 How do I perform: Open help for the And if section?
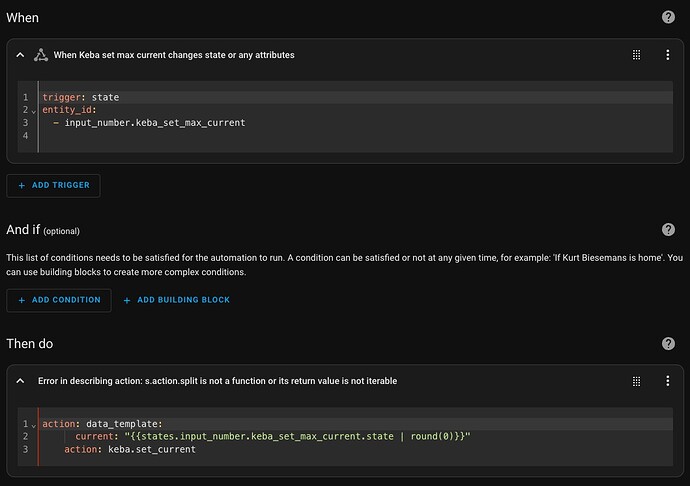668,230
